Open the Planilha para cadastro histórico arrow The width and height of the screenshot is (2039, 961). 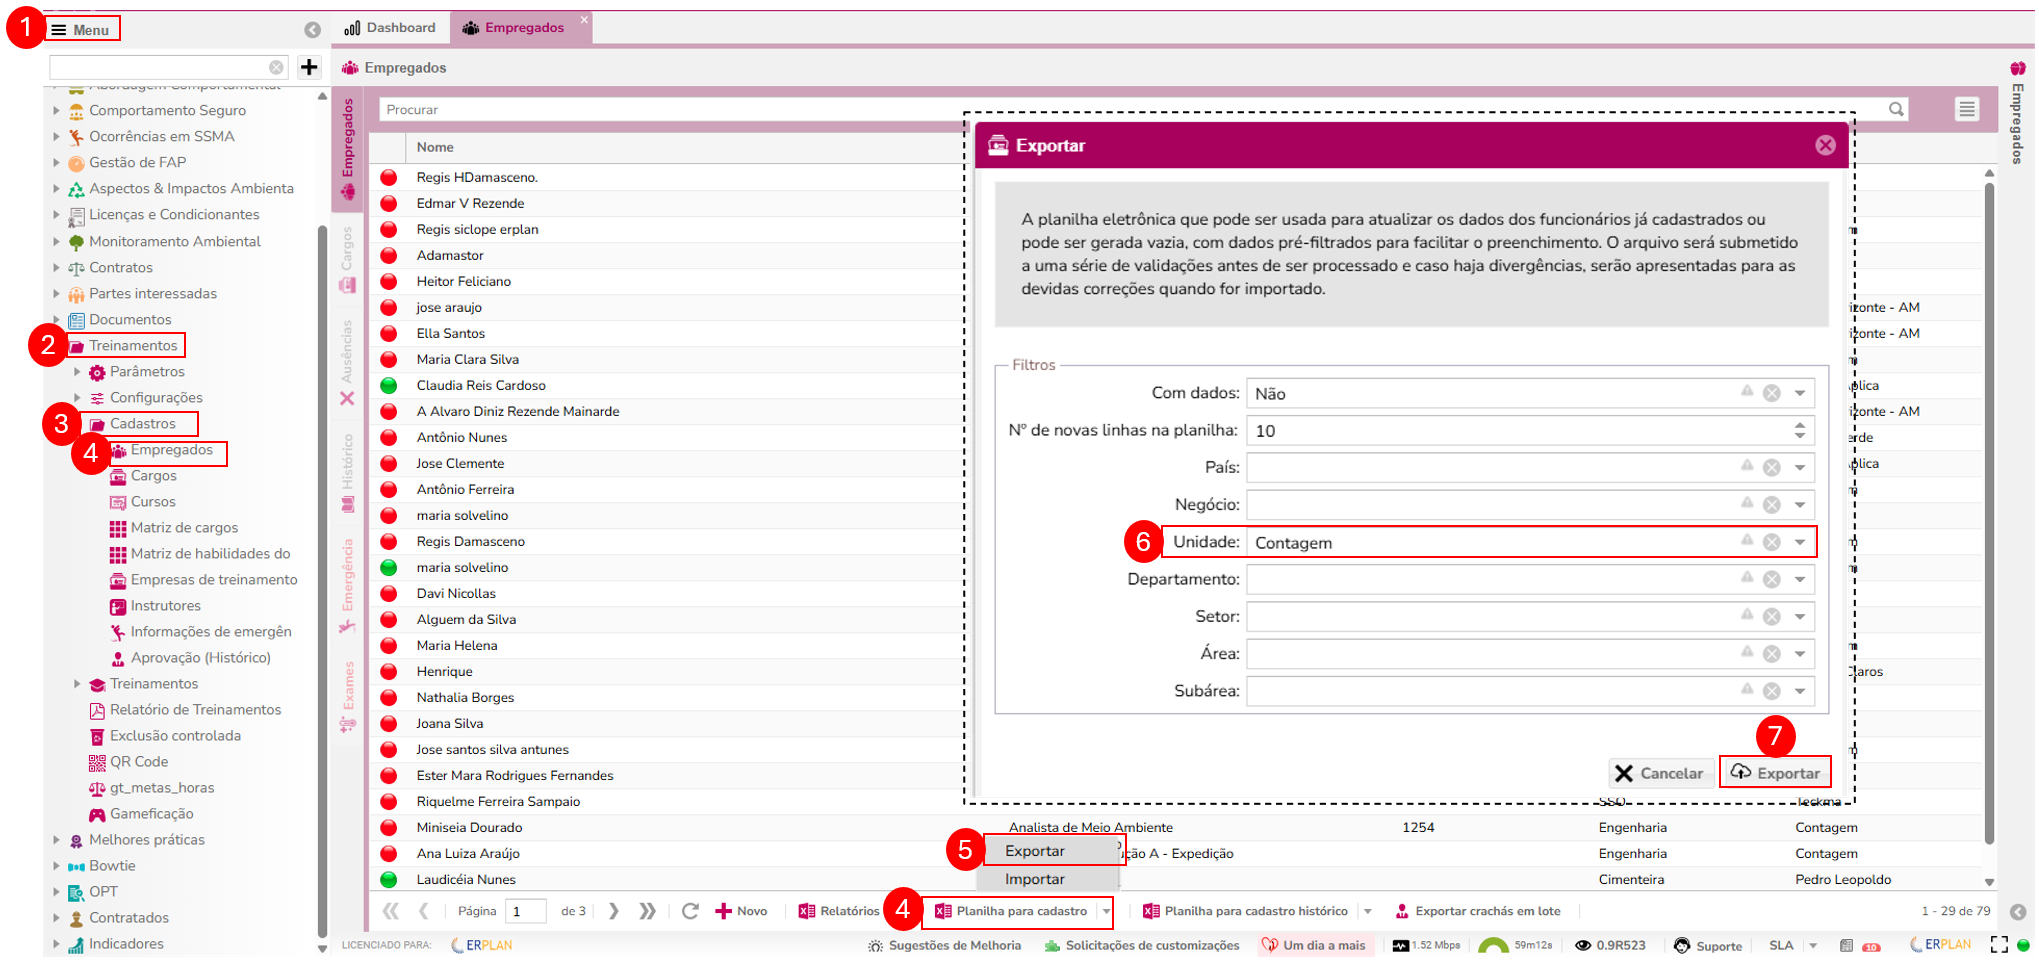pyautogui.click(x=1368, y=911)
